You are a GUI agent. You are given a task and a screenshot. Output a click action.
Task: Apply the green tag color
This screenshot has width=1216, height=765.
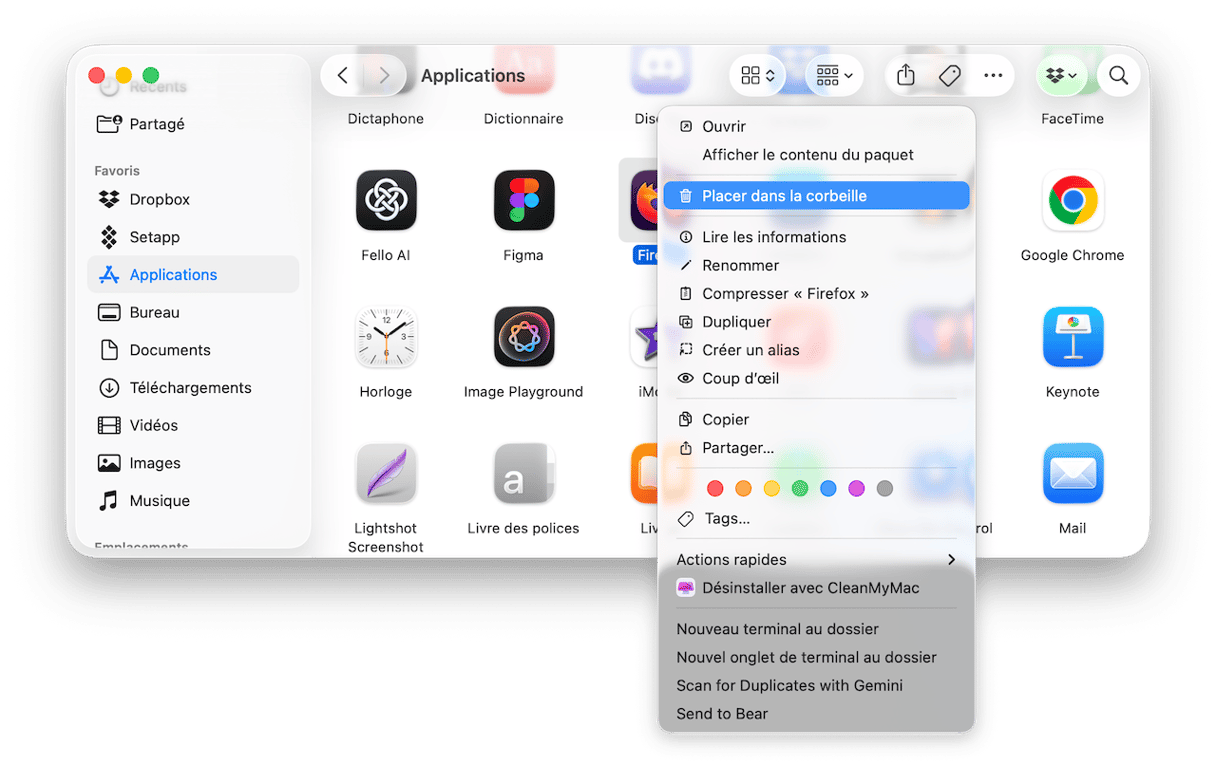coord(800,489)
